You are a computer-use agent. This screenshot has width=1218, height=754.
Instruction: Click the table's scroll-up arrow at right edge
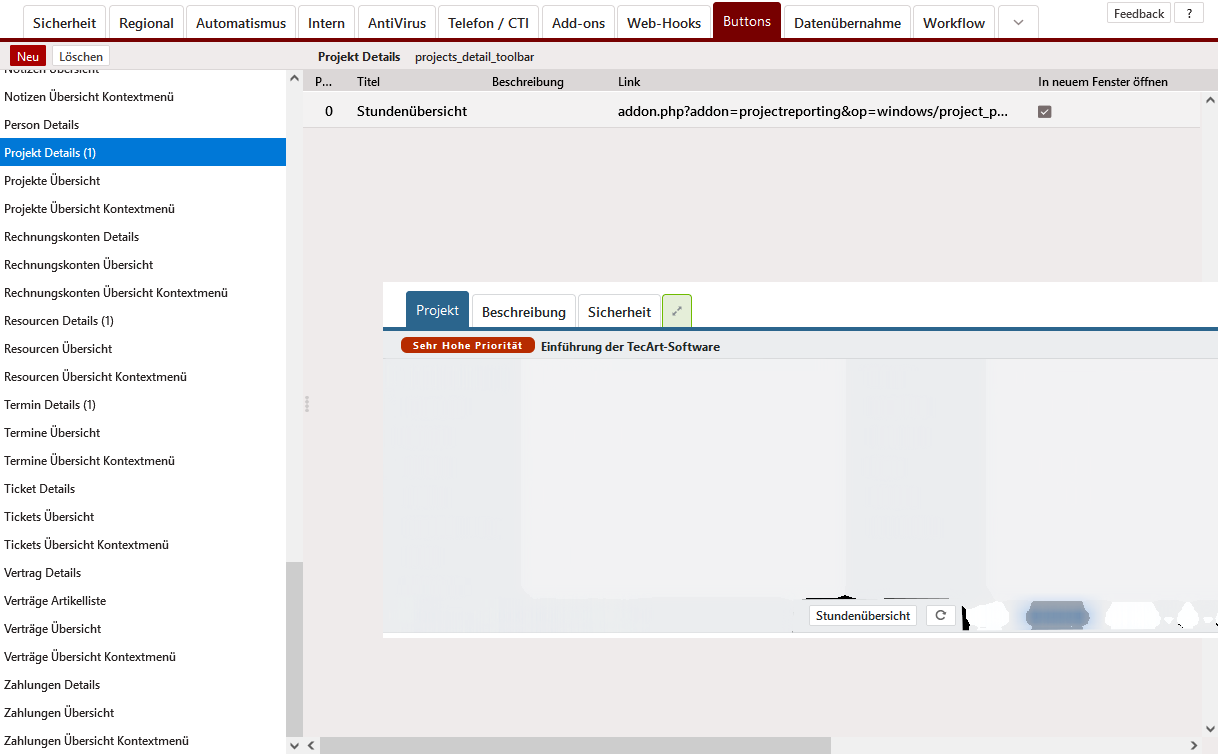[x=1209, y=100]
